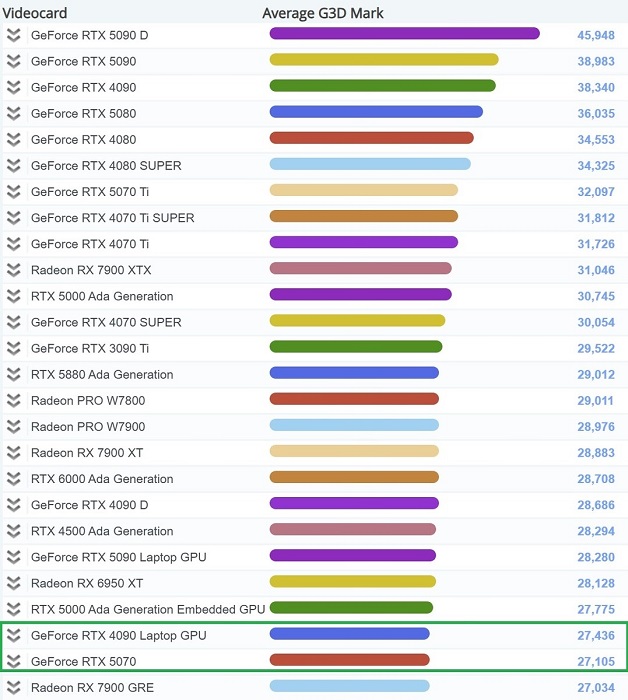
Task: Click score 29,011 for Radeon PRO W7800
Action: (x=595, y=400)
